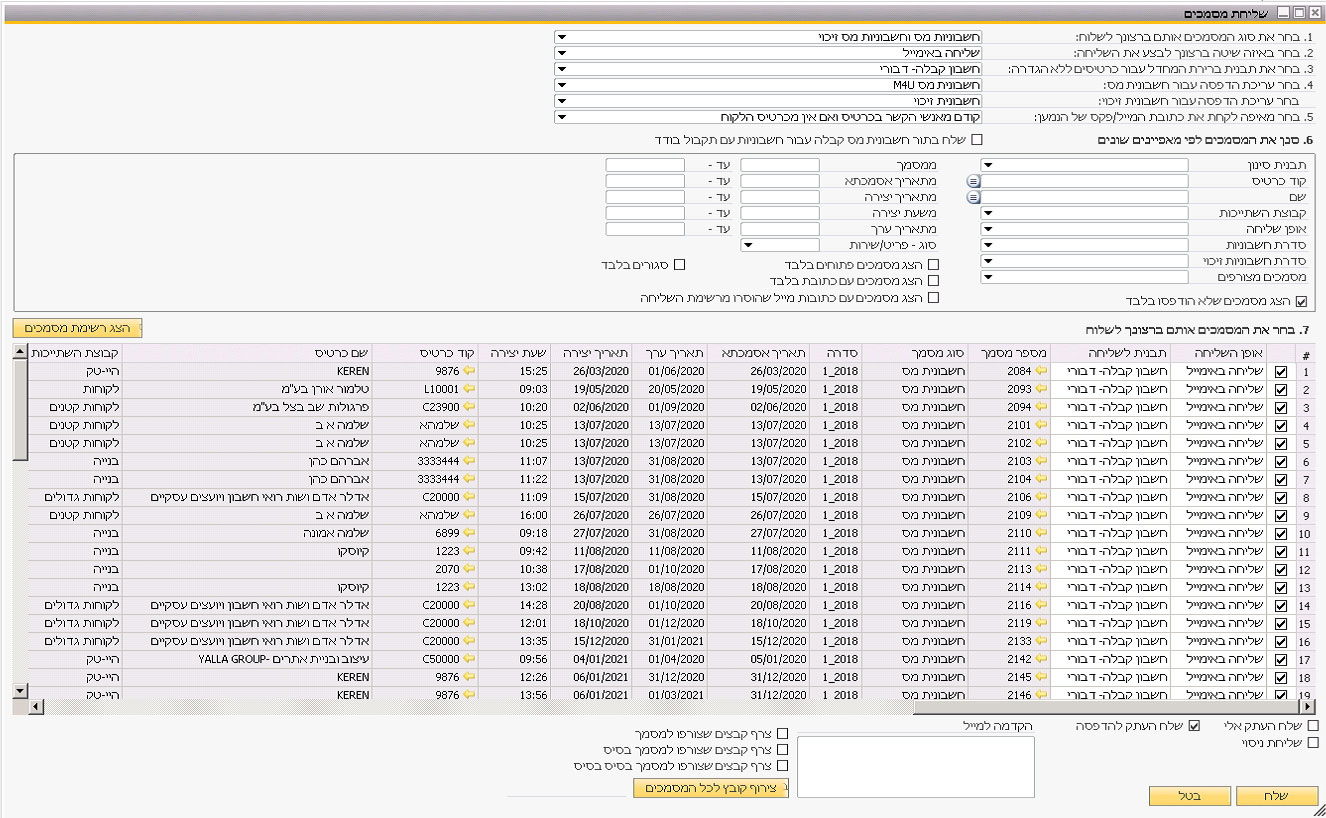Open link arrow for document number 2142
Viewport: 1326px width, 818px height.
click(x=1041, y=659)
